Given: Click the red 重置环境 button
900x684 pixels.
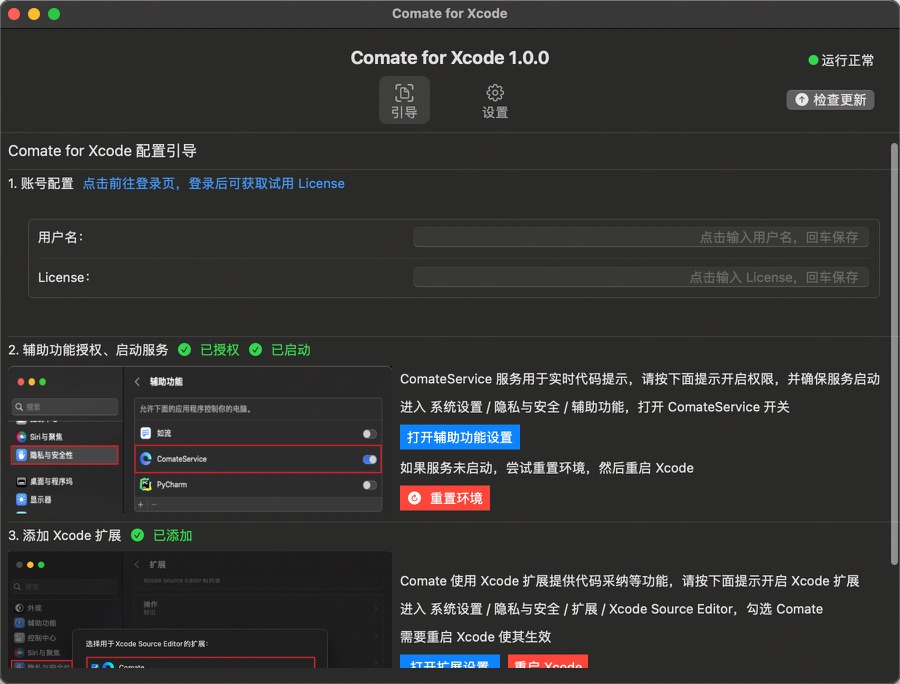Looking at the screenshot, I should 445,498.
